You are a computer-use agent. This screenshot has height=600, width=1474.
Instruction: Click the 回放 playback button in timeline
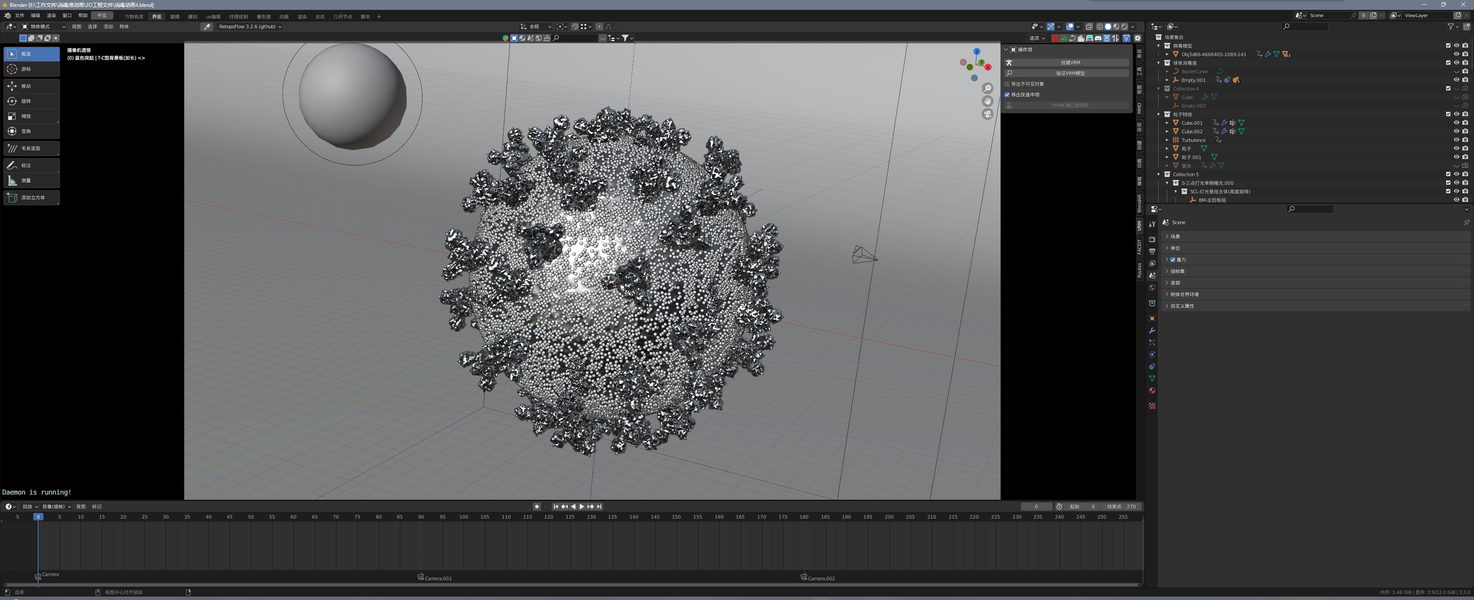[29, 507]
